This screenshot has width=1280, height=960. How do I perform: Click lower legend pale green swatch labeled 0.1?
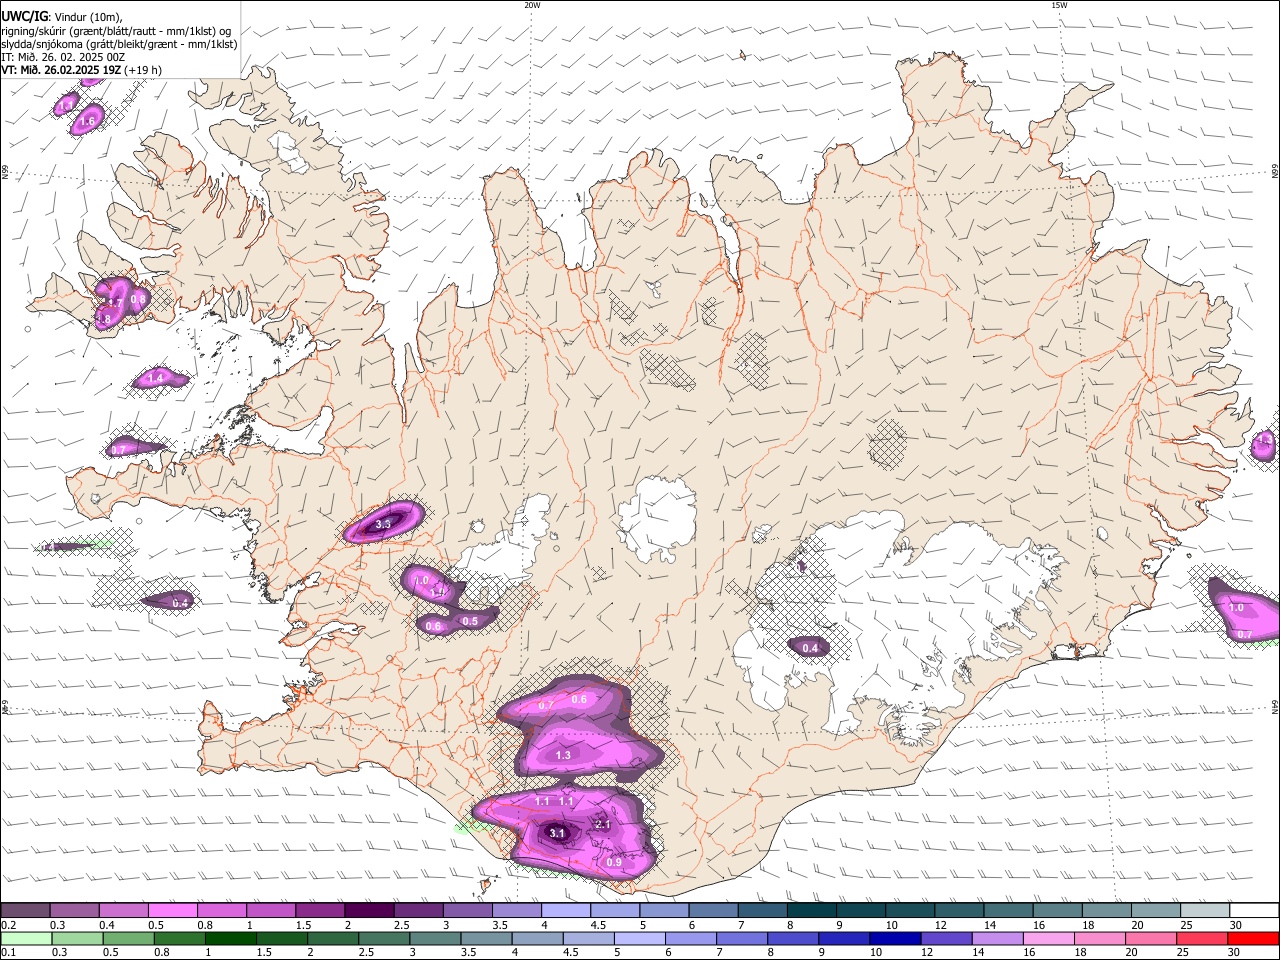tap(25, 939)
